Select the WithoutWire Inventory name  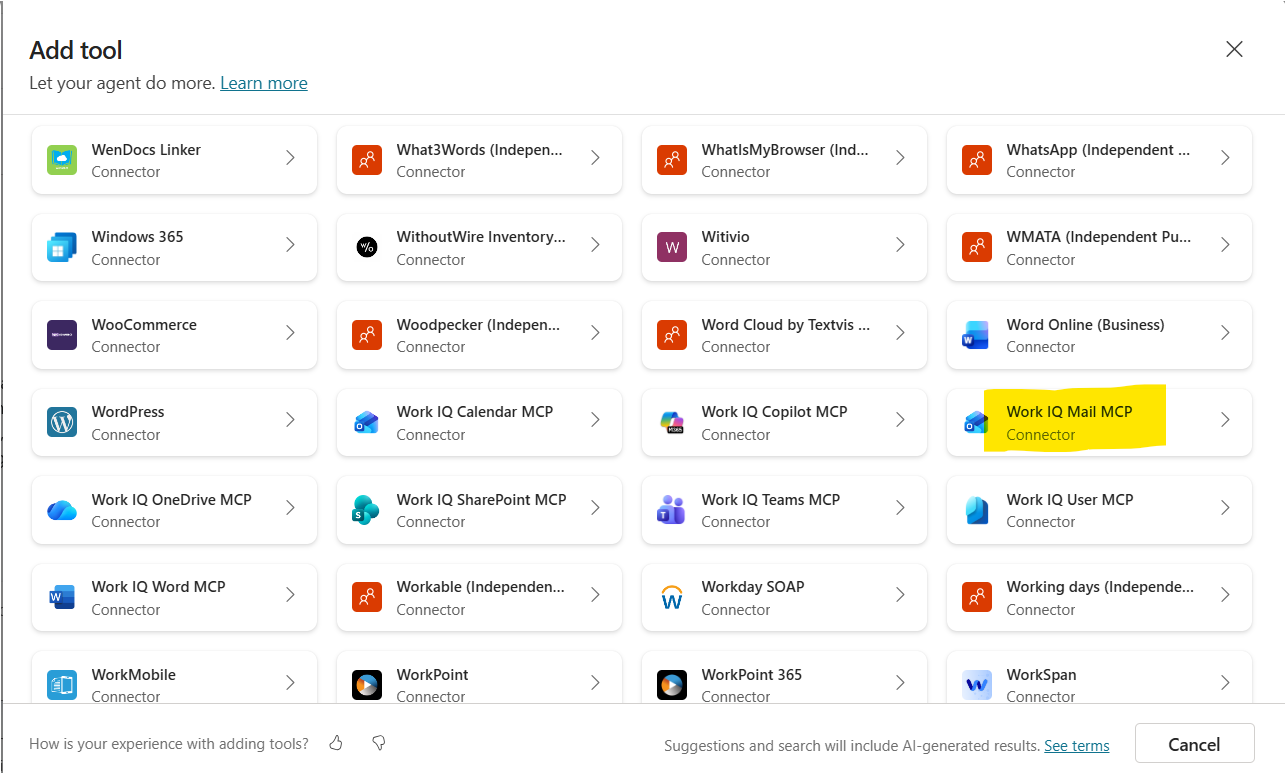point(481,237)
